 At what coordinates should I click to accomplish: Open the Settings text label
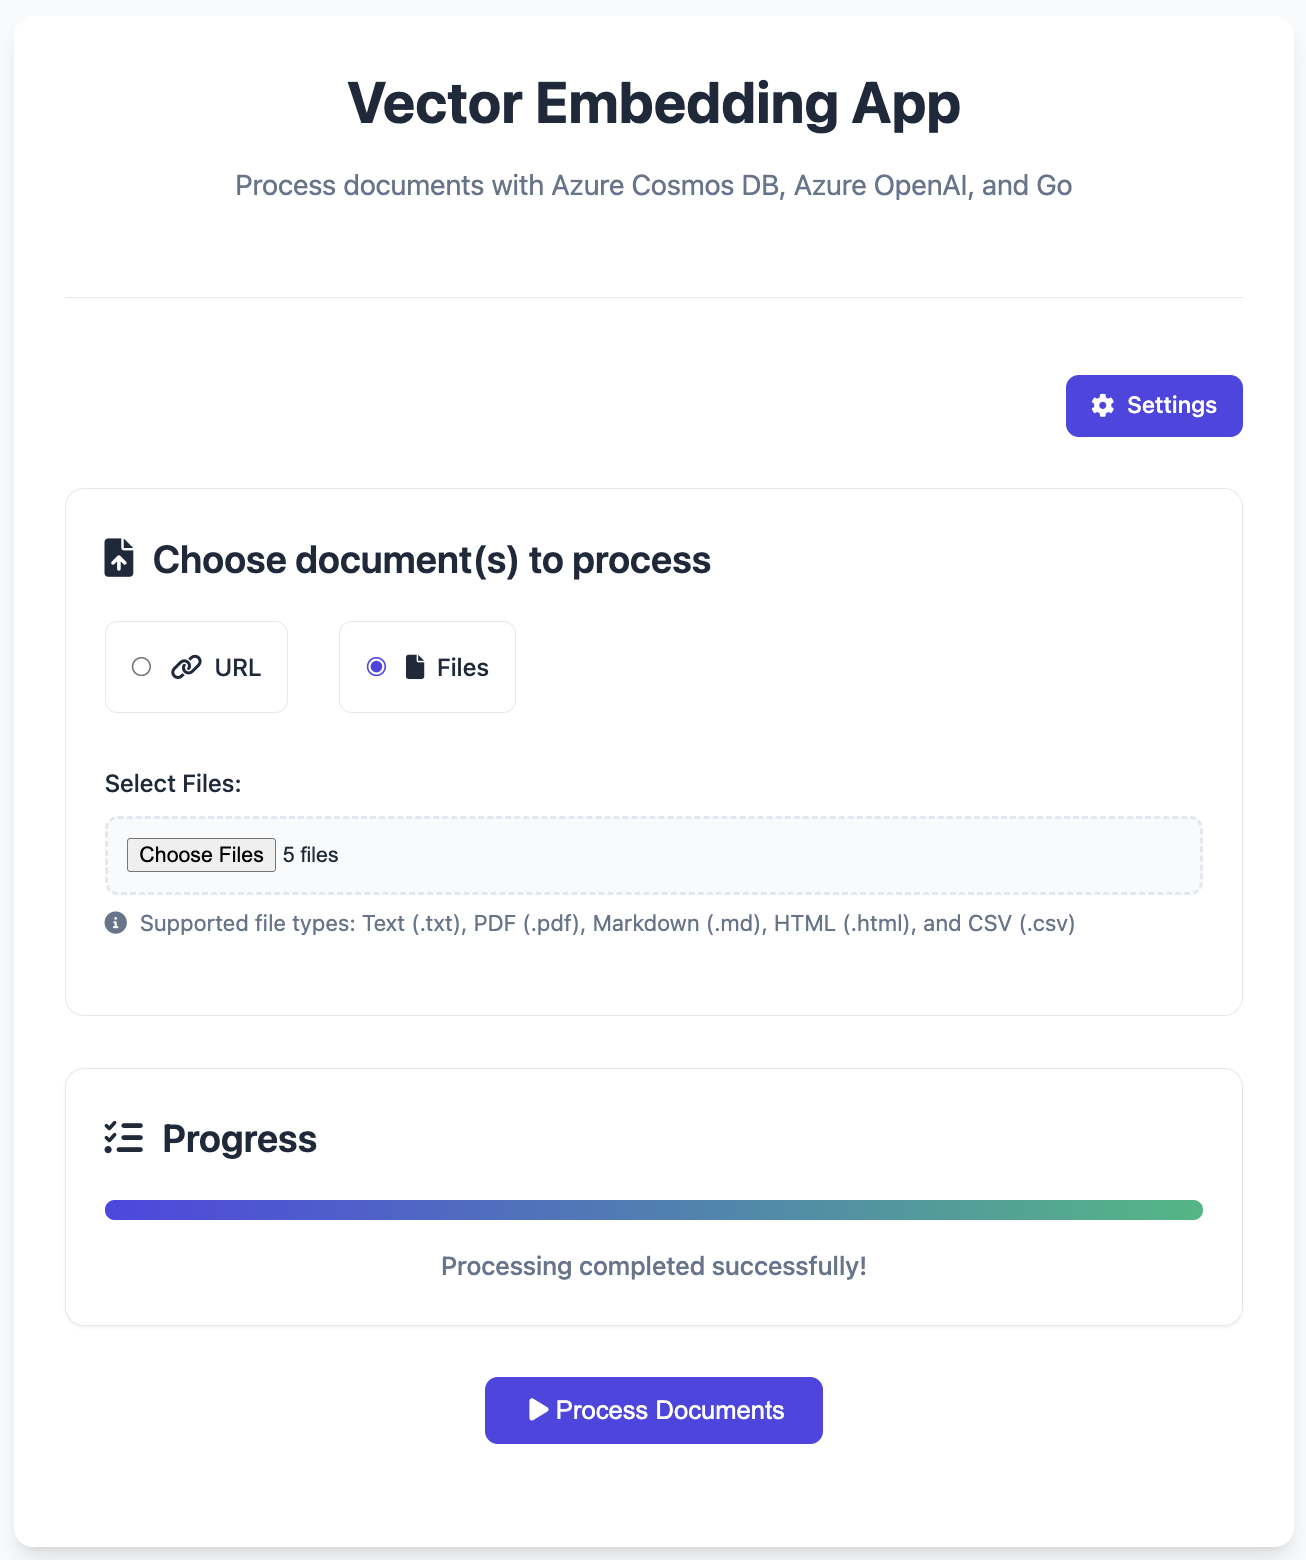pos(1171,405)
